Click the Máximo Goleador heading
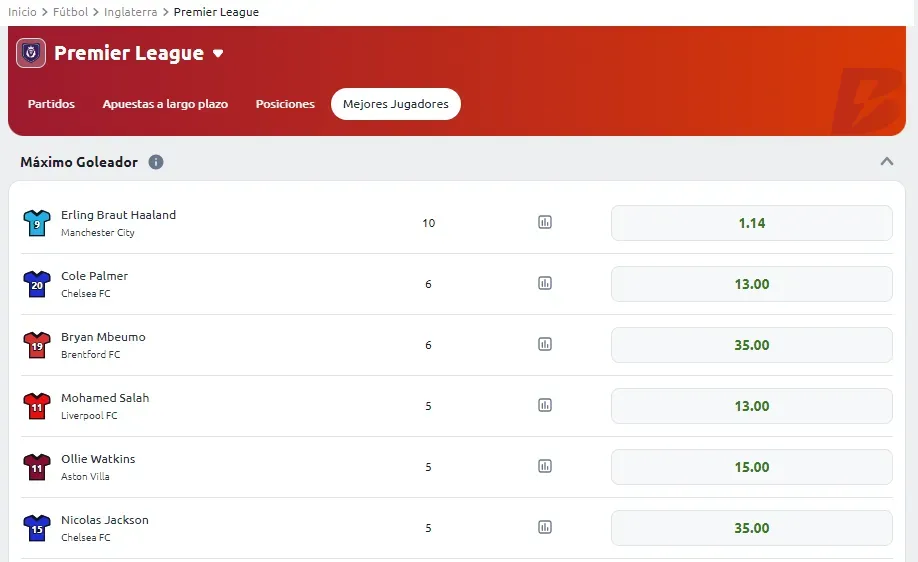 [x=79, y=162]
